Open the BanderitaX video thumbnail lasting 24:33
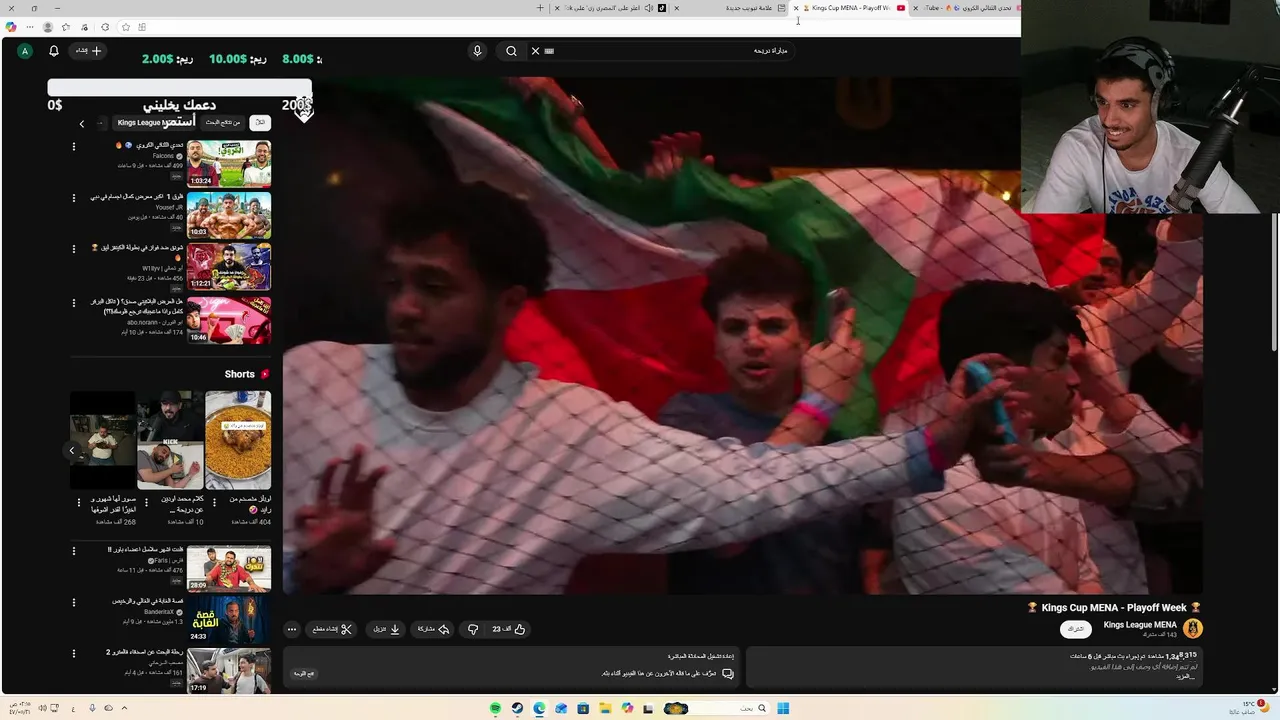1280x720 pixels. tap(229, 620)
